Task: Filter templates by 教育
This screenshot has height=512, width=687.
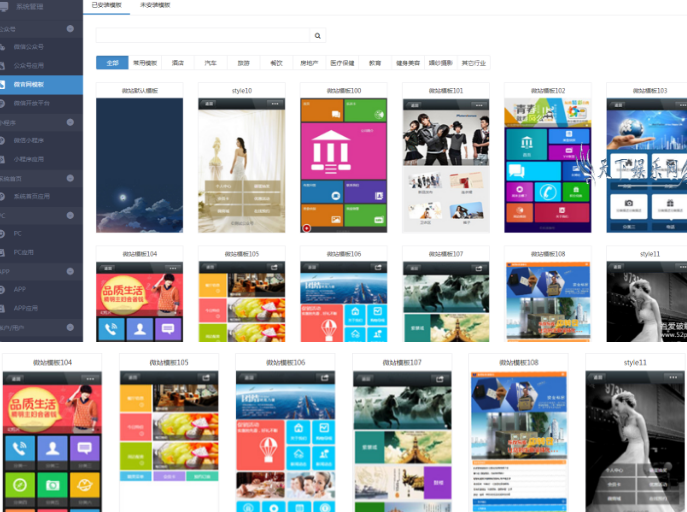Action: pyautogui.click(x=375, y=63)
